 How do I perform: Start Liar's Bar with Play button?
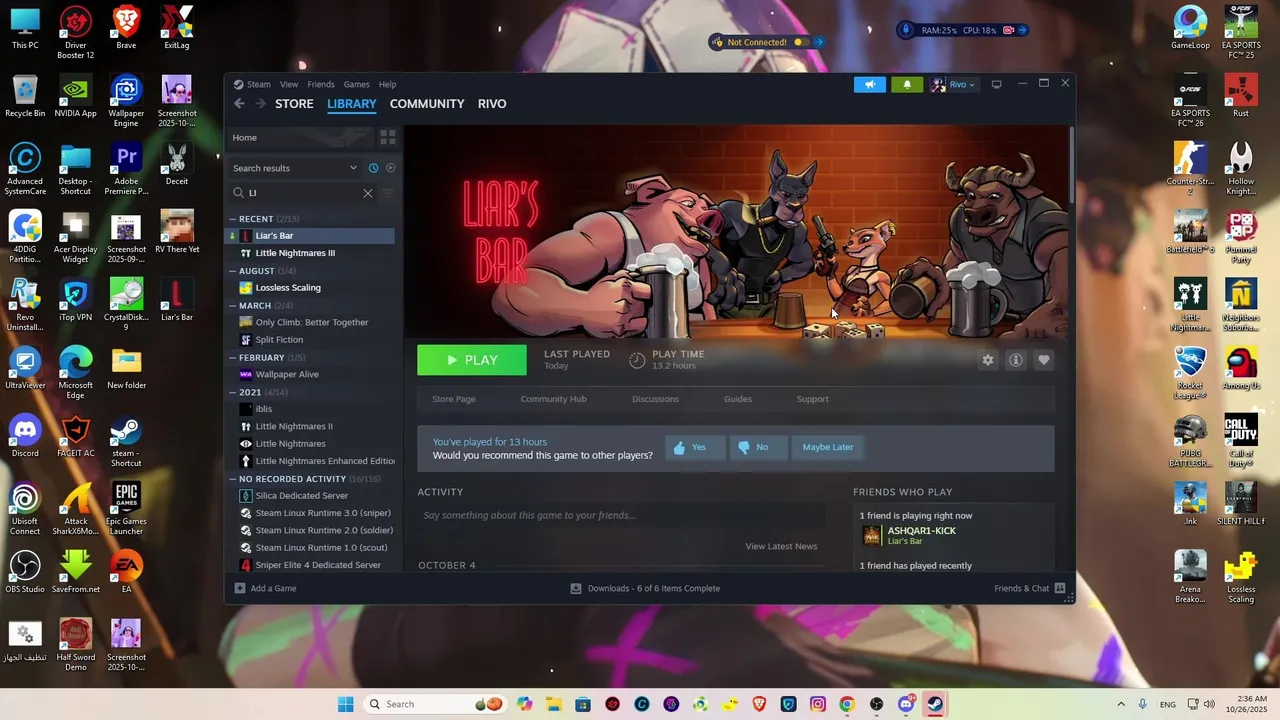[x=472, y=360]
